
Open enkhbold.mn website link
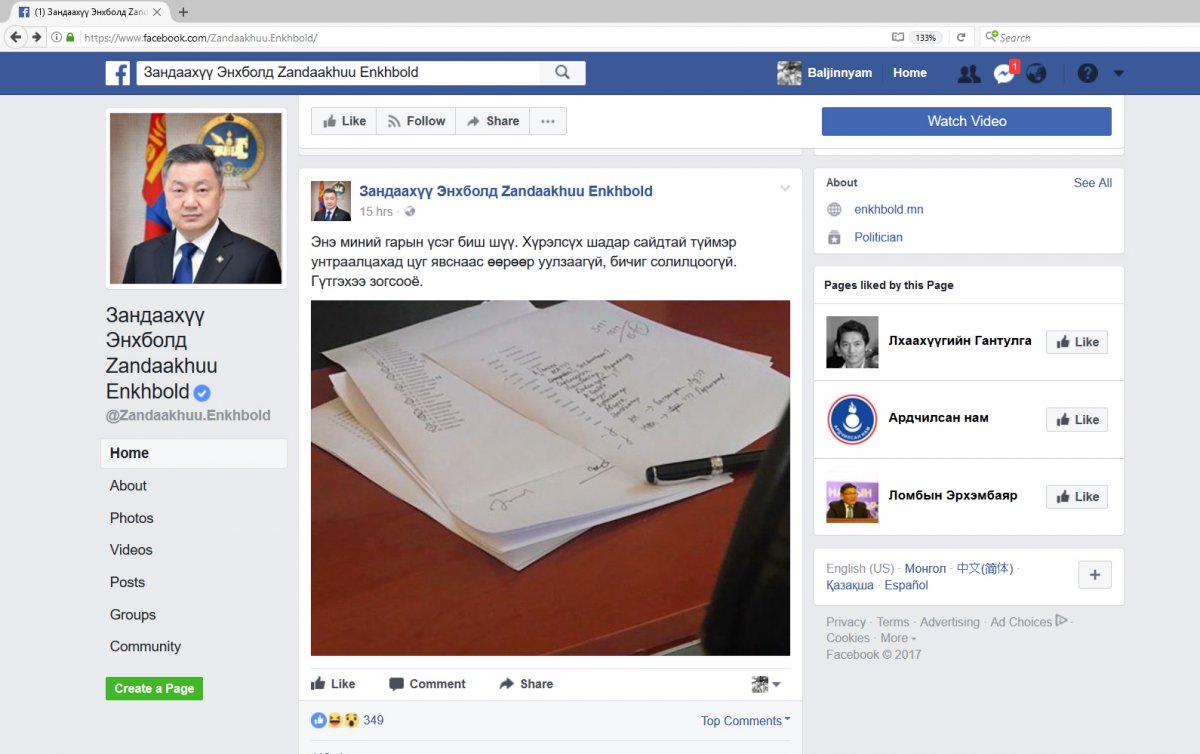pos(888,210)
